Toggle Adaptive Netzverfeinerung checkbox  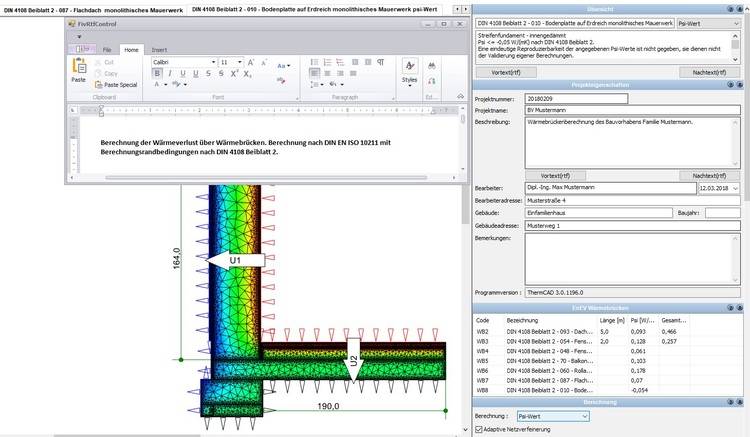pos(478,429)
